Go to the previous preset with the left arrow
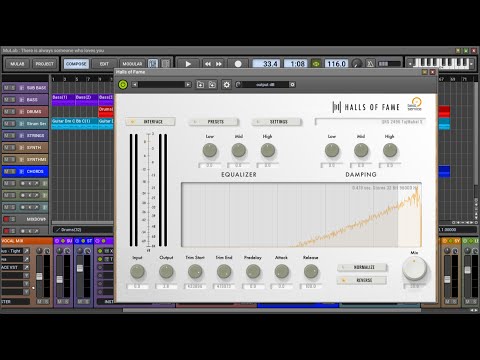 click(x=135, y=85)
